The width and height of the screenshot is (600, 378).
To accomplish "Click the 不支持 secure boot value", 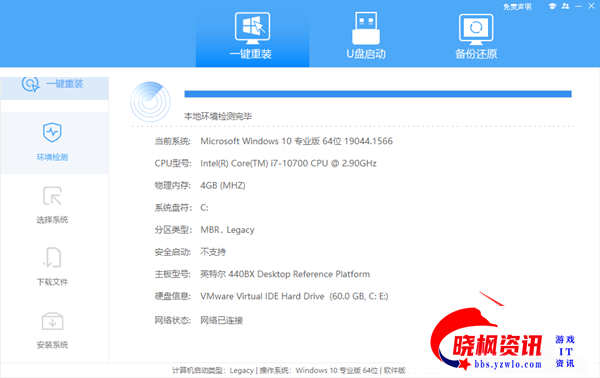I will coord(213,252).
